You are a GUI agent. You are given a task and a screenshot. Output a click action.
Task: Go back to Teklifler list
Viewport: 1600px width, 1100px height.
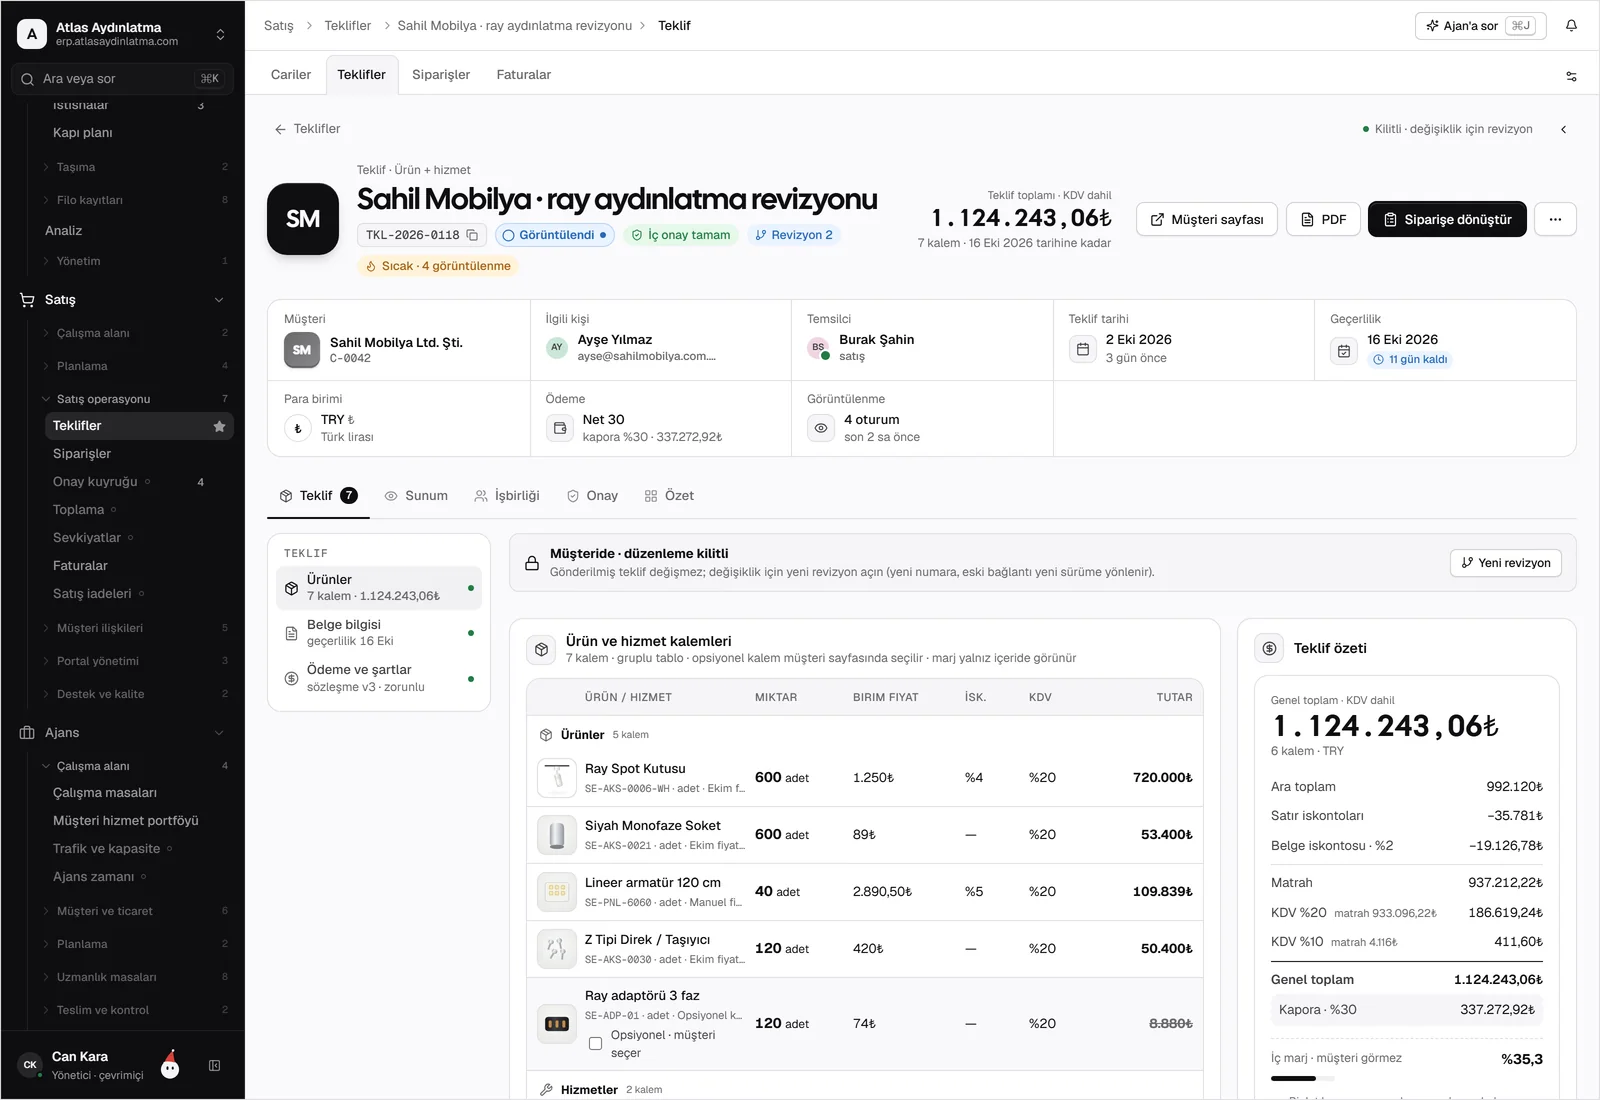(308, 129)
